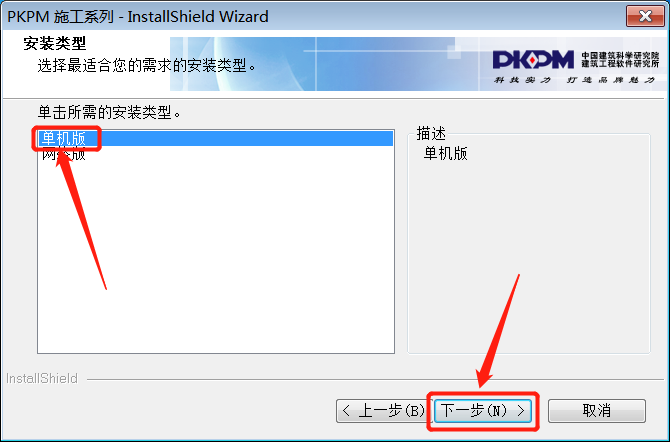Viewport: 670px width, 442px height.
Task: Click the 单击所需的安装类型 instruction label
Action: 109,112
